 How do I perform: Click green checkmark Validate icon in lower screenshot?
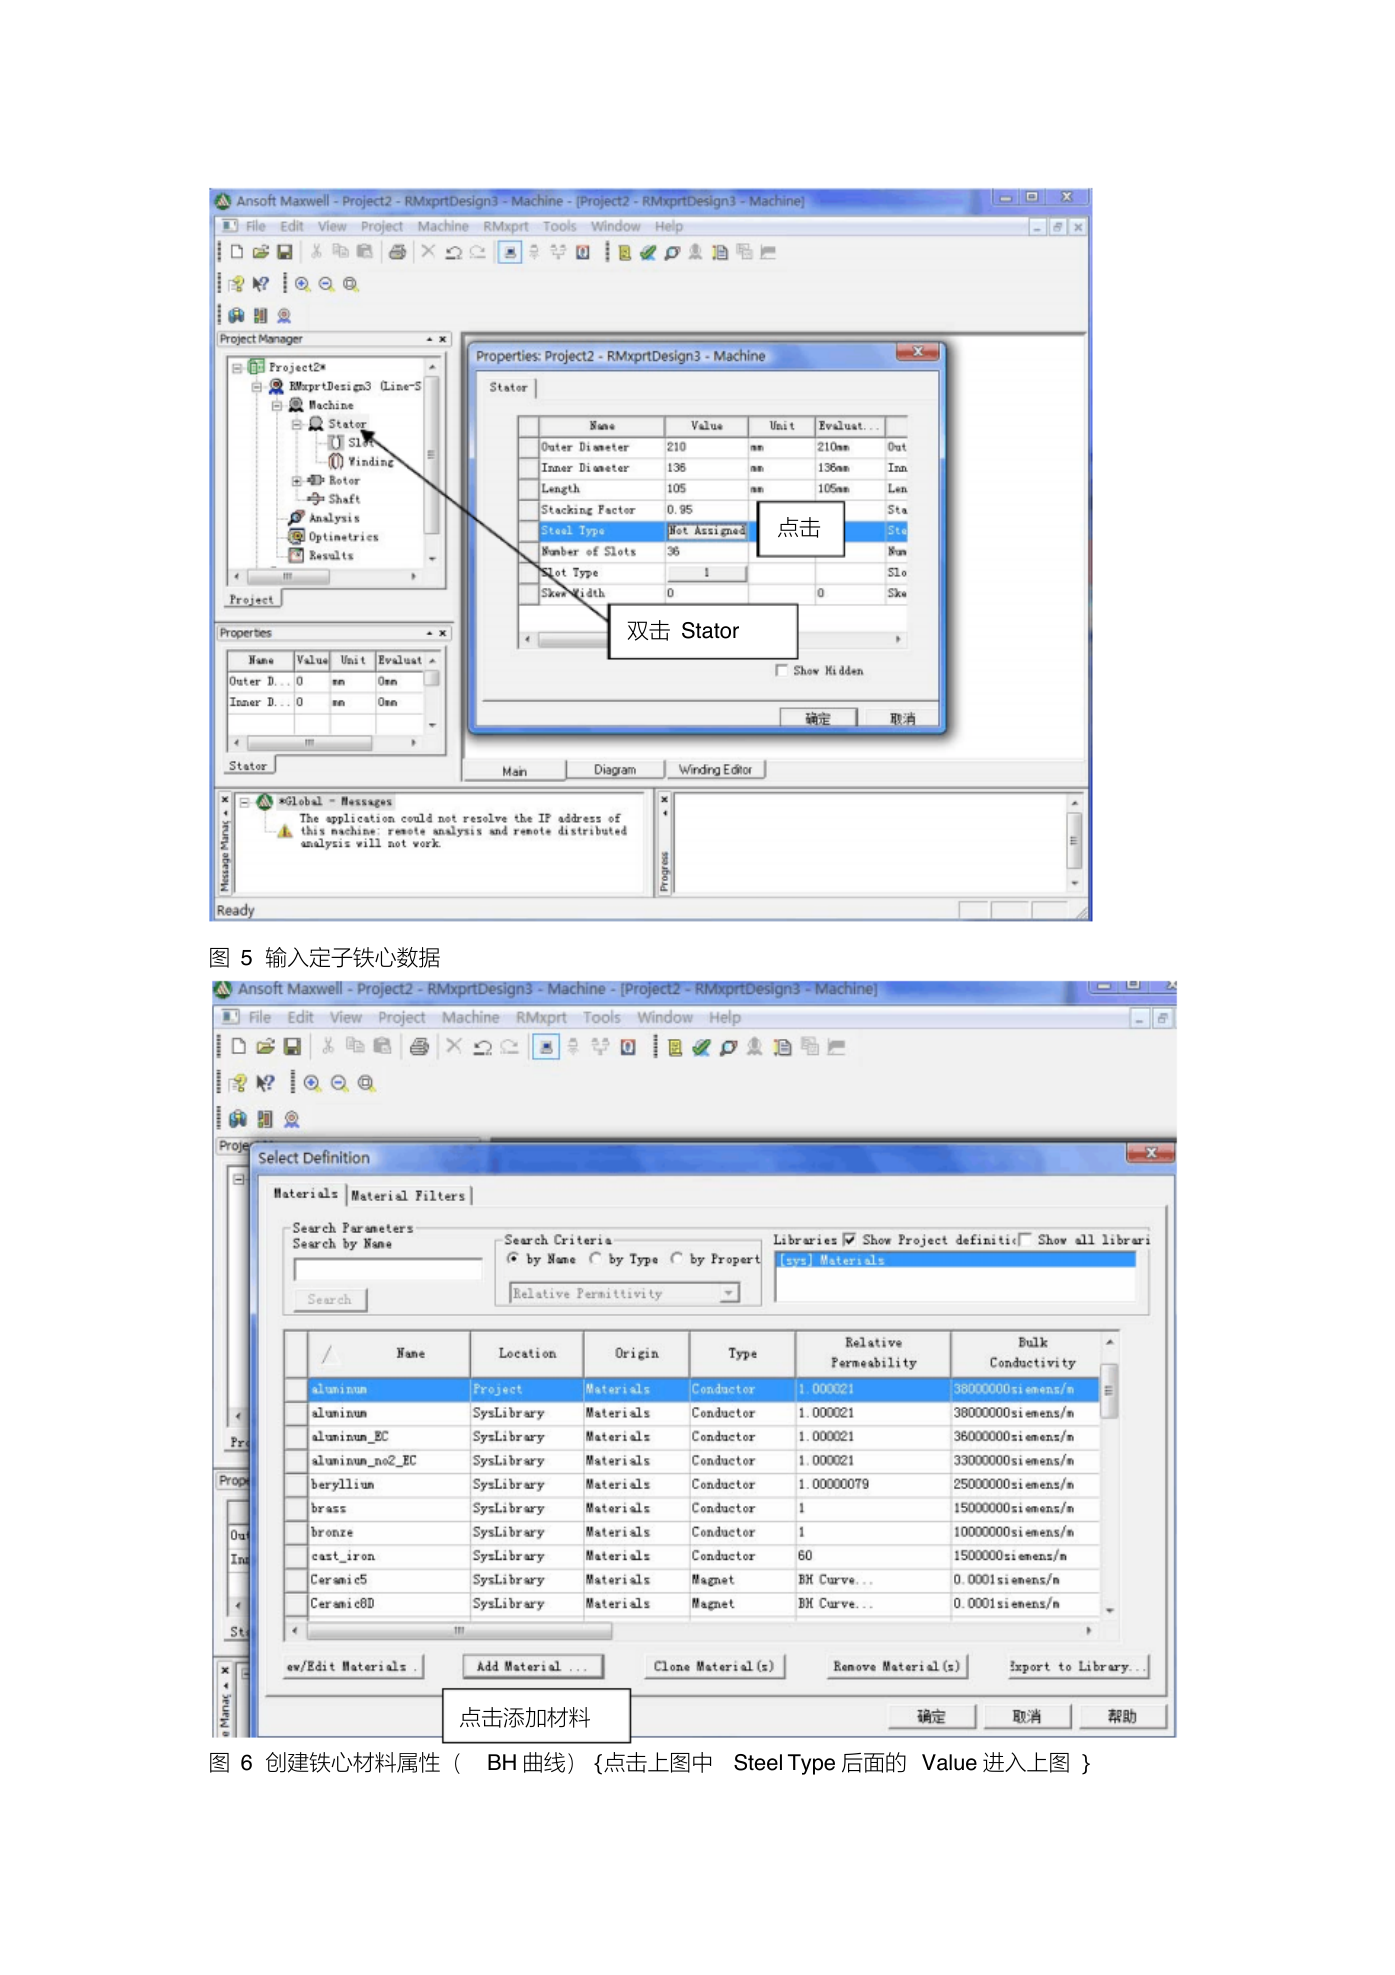point(701,1046)
